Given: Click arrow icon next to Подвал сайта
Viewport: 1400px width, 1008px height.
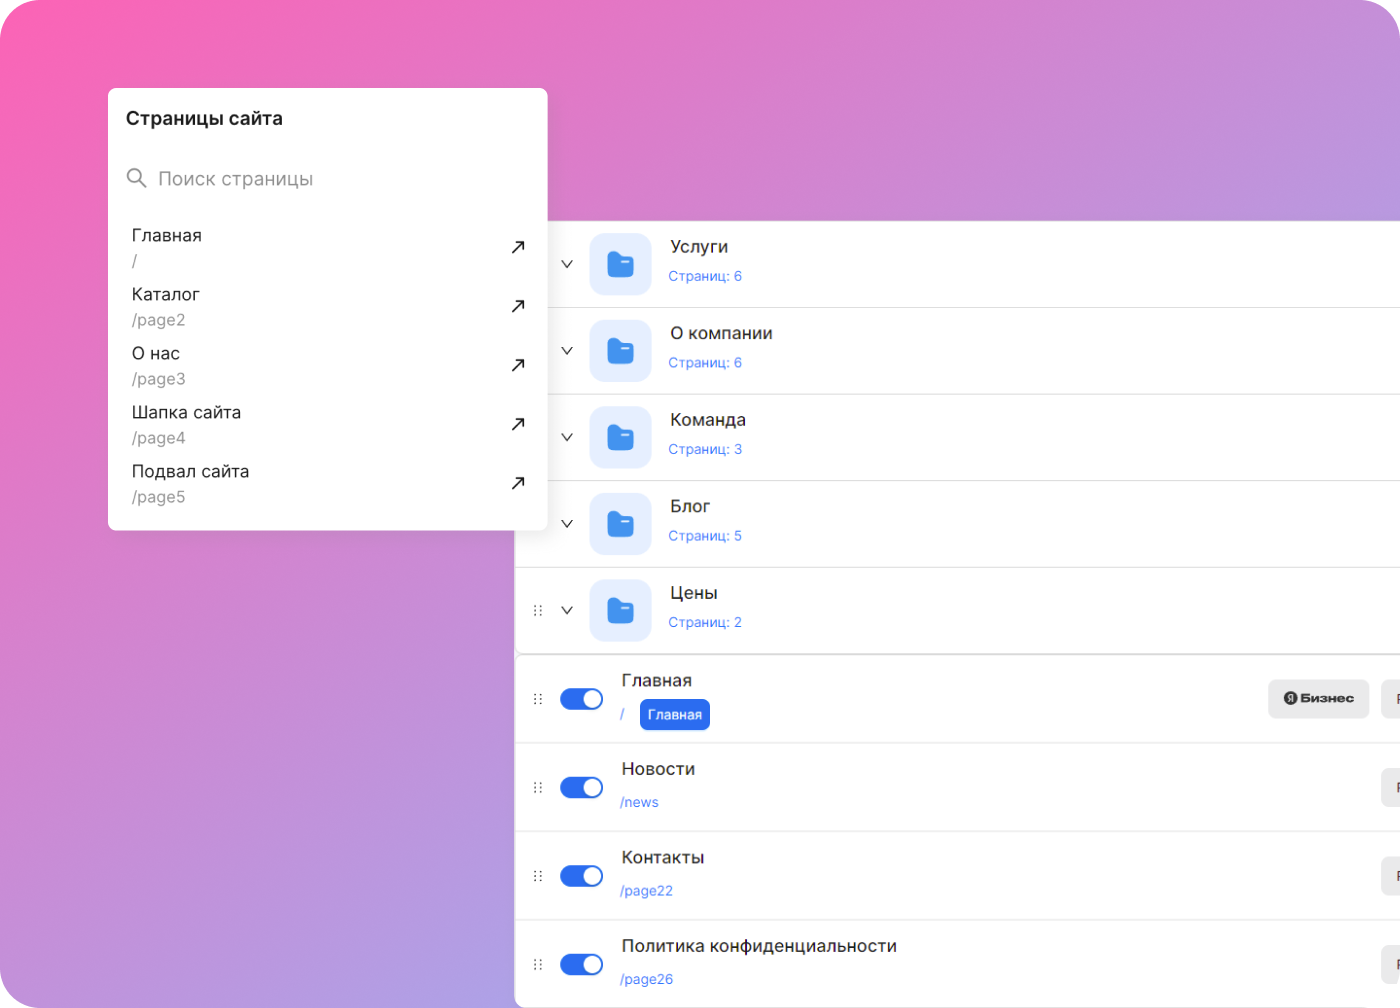Looking at the screenshot, I should pos(518,483).
